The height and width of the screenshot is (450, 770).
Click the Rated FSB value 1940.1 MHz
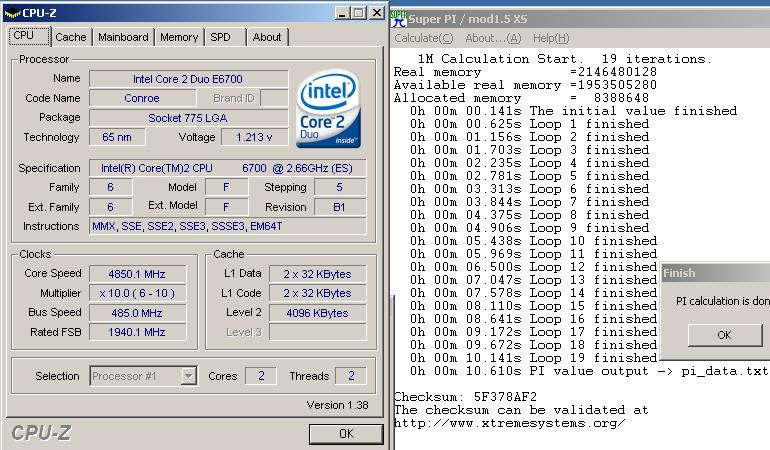click(138, 332)
